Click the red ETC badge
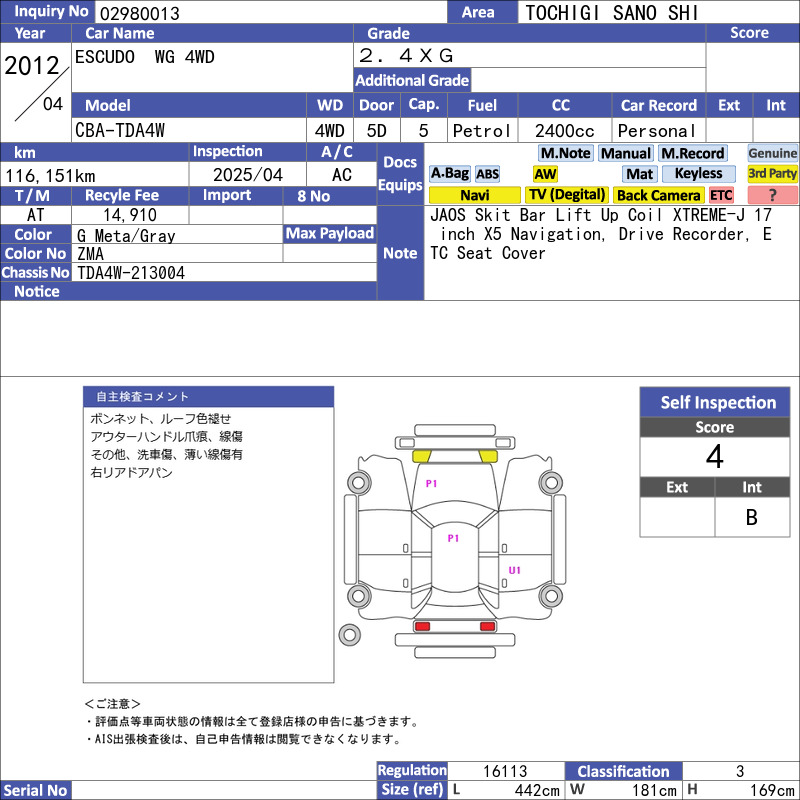 [721, 195]
